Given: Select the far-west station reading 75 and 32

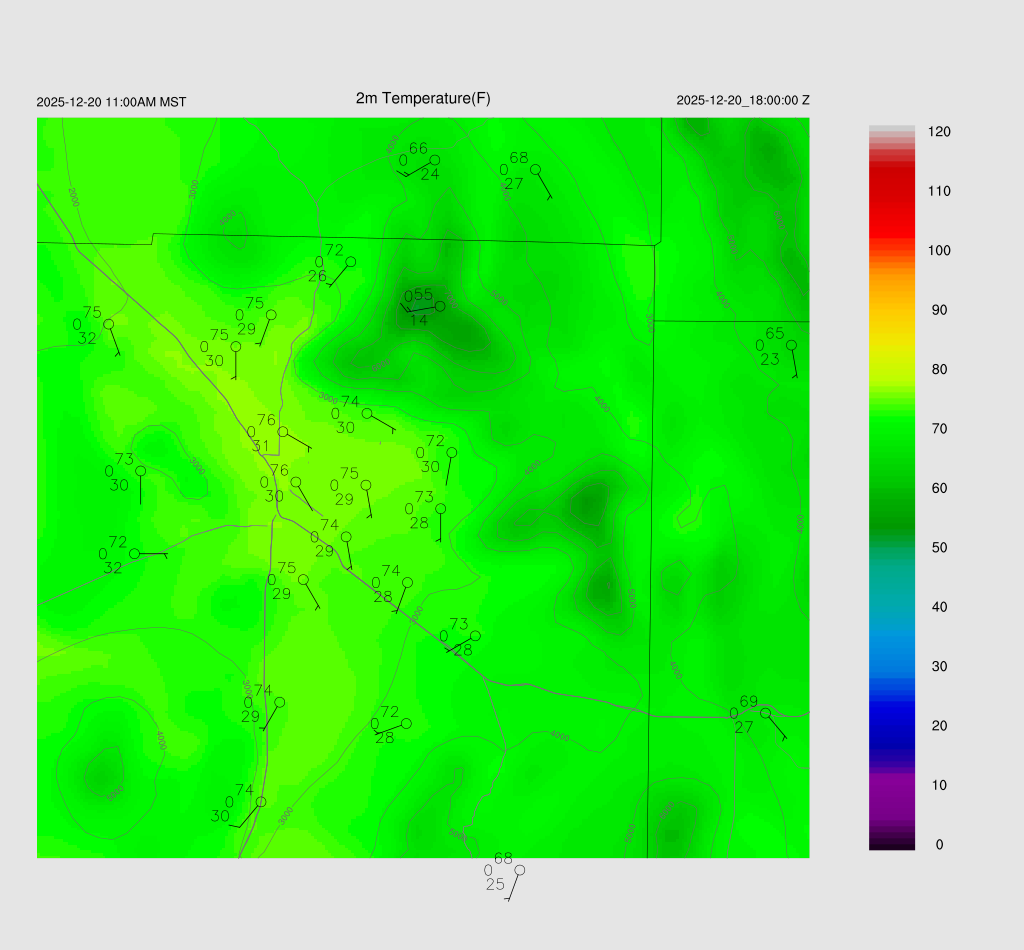Looking at the screenshot, I should pyautogui.click(x=108, y=324).
